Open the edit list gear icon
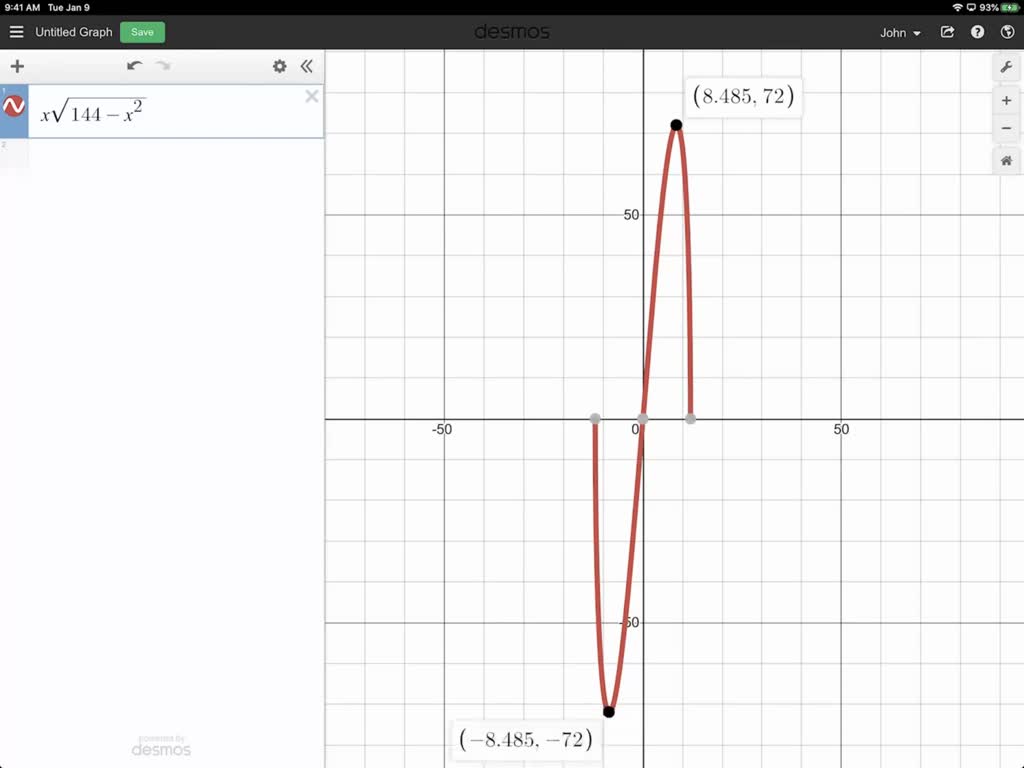 pos(279,66)
